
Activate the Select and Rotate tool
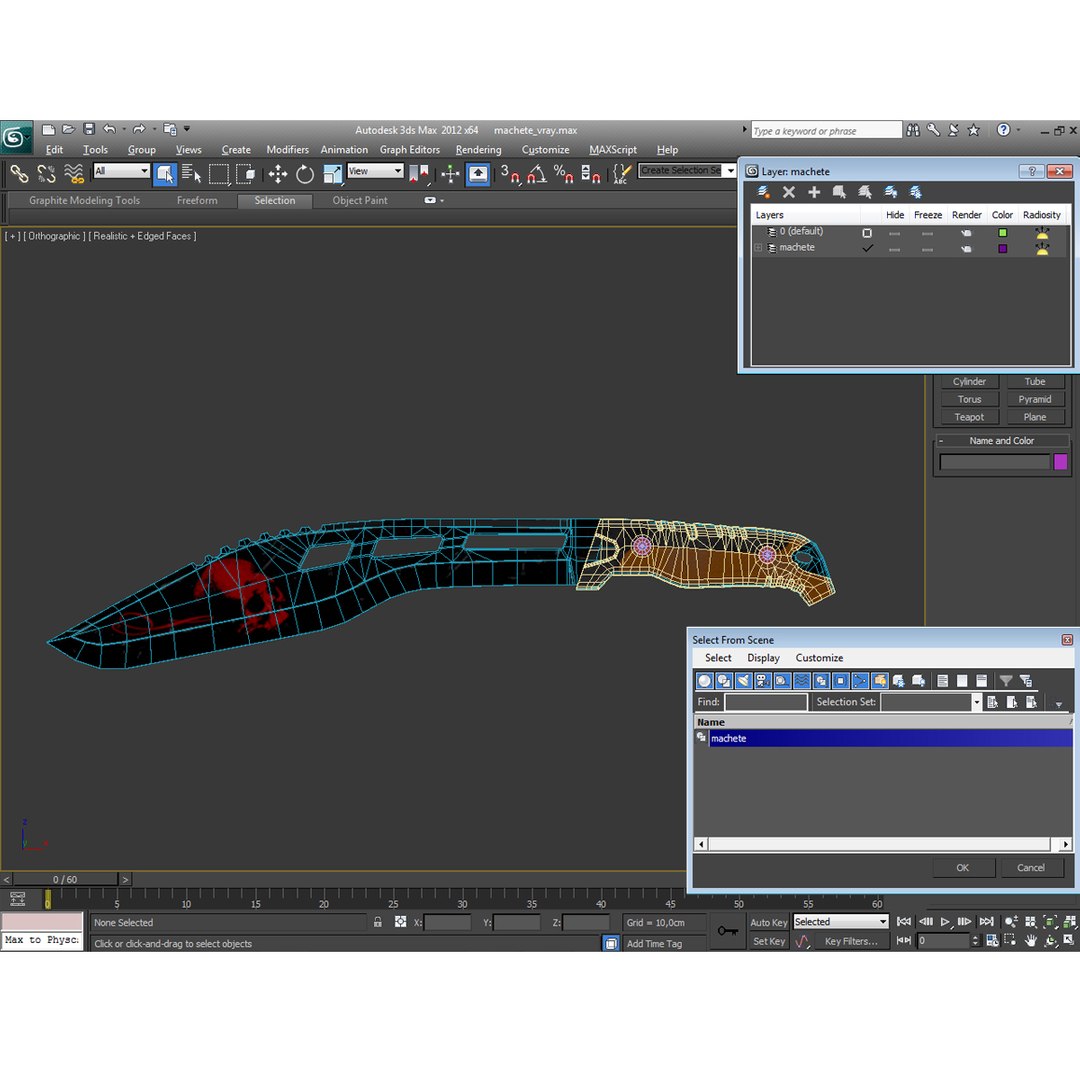(304, 174)
